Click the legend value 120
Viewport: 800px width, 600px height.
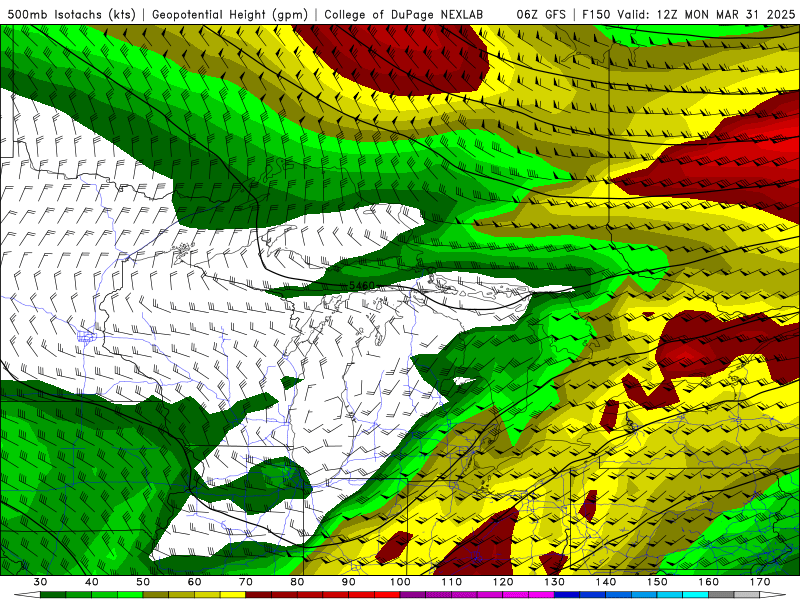[503, 582]
